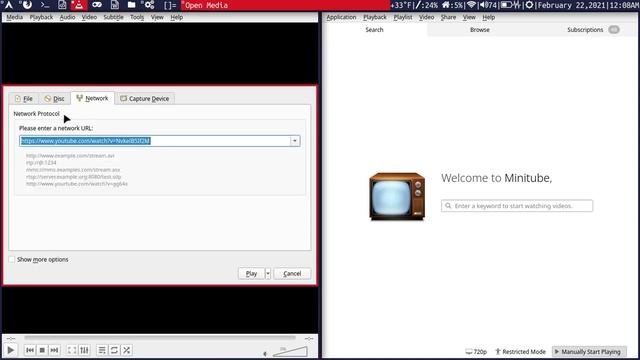
Task: Open Minitube Subscriptions tab
Action: point(585,30)
